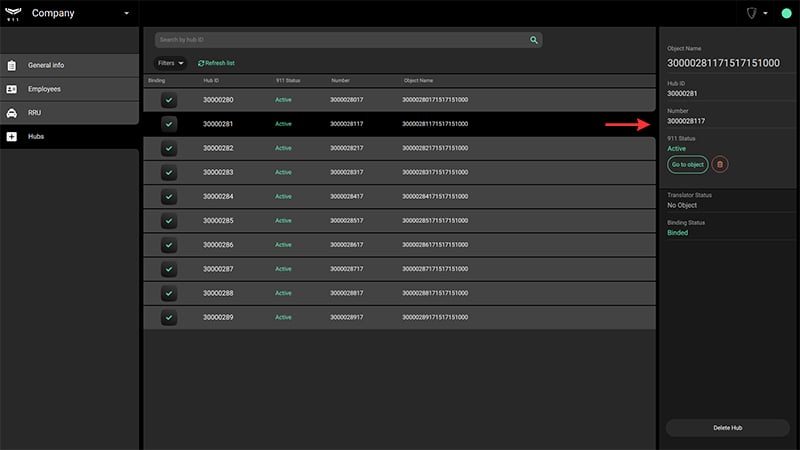Toggle binding checkbox for hub 30000286
This screenshot has width=800, height=450.
pyautogui.click(x=169, y=245)
